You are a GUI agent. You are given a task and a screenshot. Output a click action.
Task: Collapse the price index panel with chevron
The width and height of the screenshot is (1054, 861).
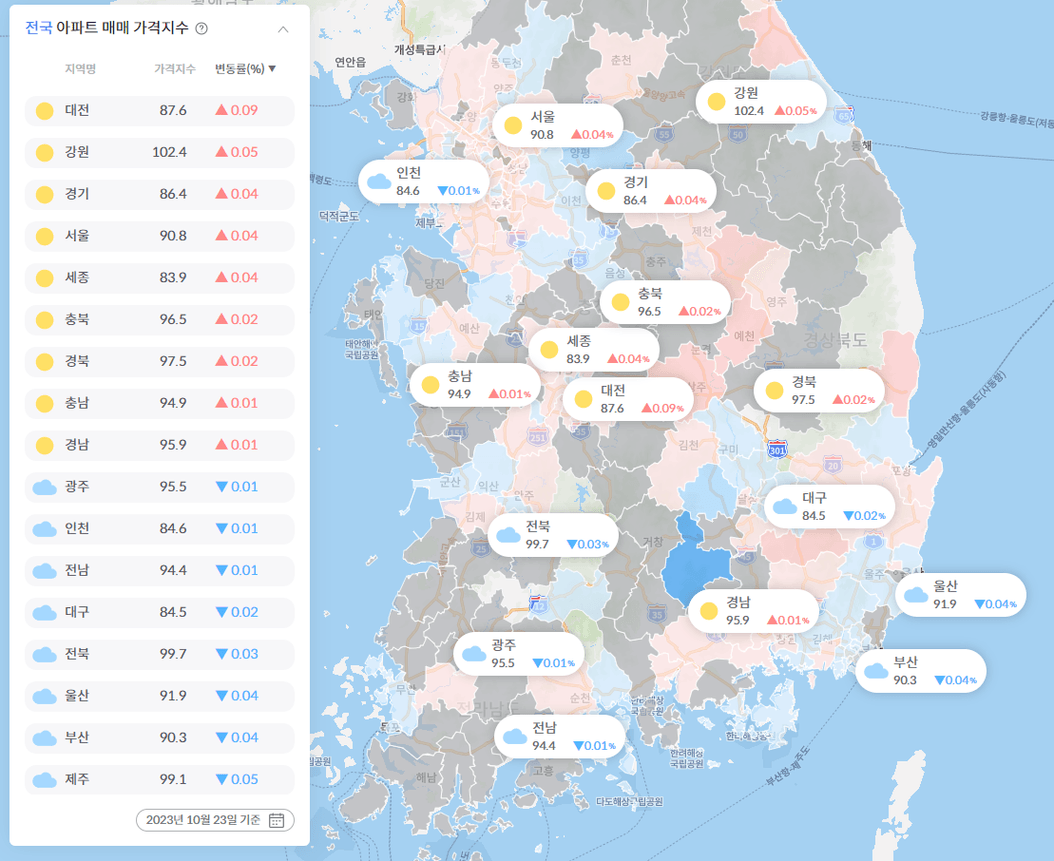[x=283, y=29]
